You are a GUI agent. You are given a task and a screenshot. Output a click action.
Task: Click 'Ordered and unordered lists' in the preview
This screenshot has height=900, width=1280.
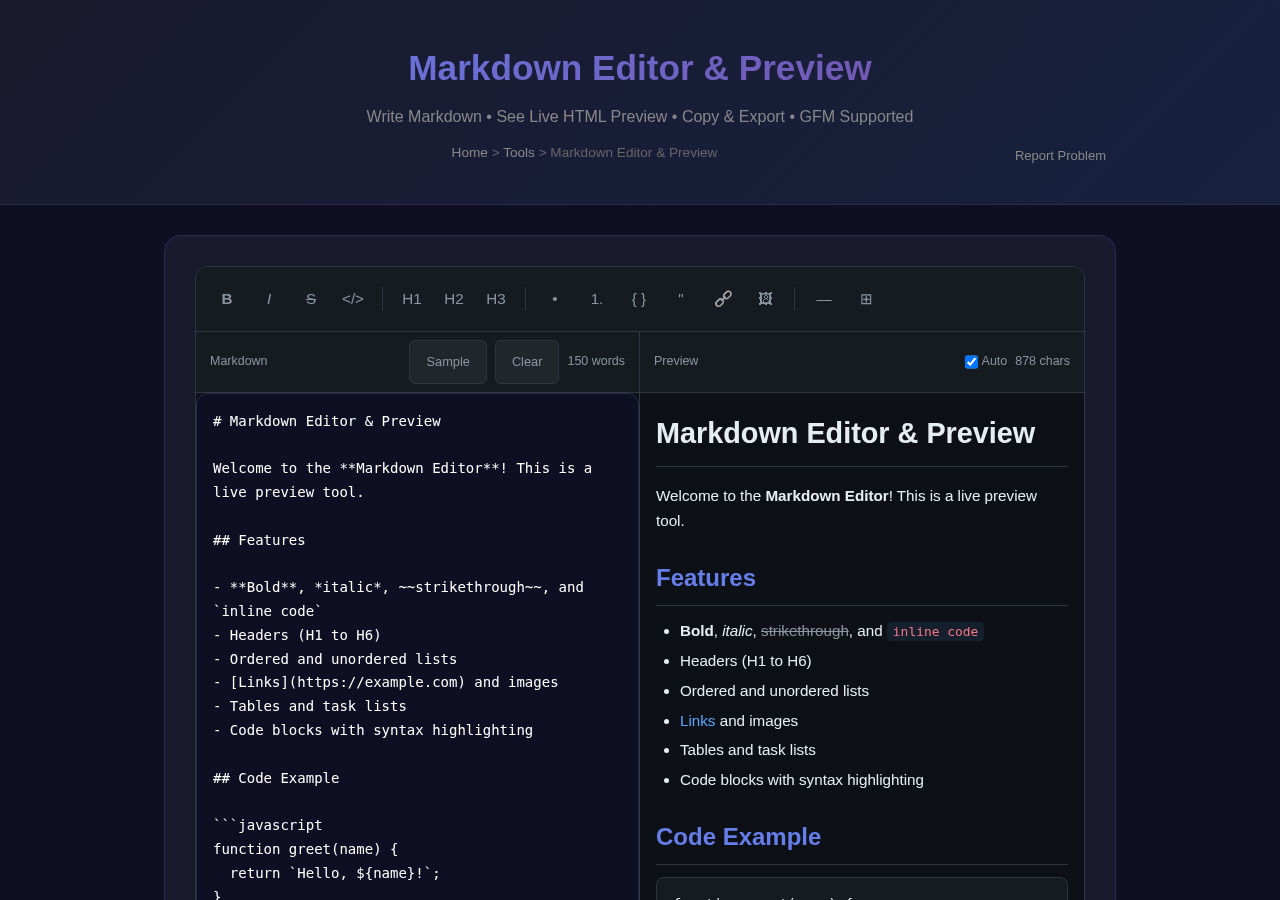pyautogui.click(x=774, y=691)
